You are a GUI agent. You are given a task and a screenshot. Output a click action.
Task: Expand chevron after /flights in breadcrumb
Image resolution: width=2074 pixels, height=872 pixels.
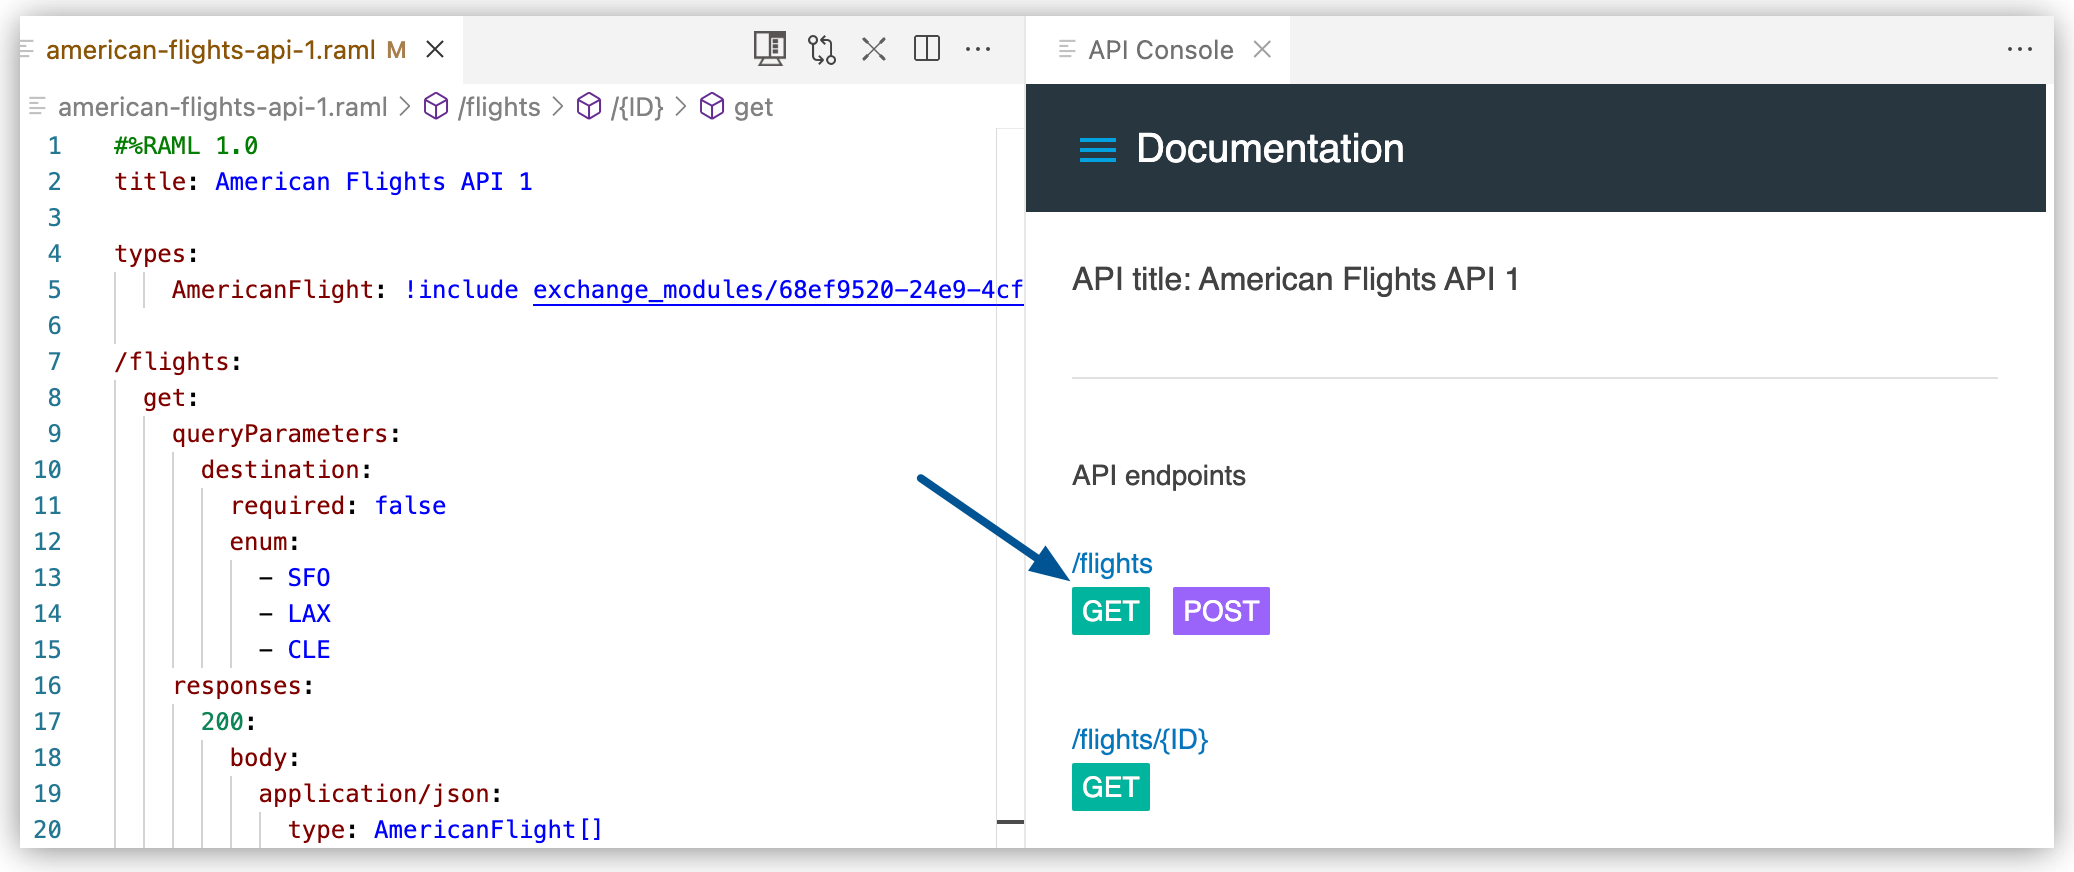(558, 106)
